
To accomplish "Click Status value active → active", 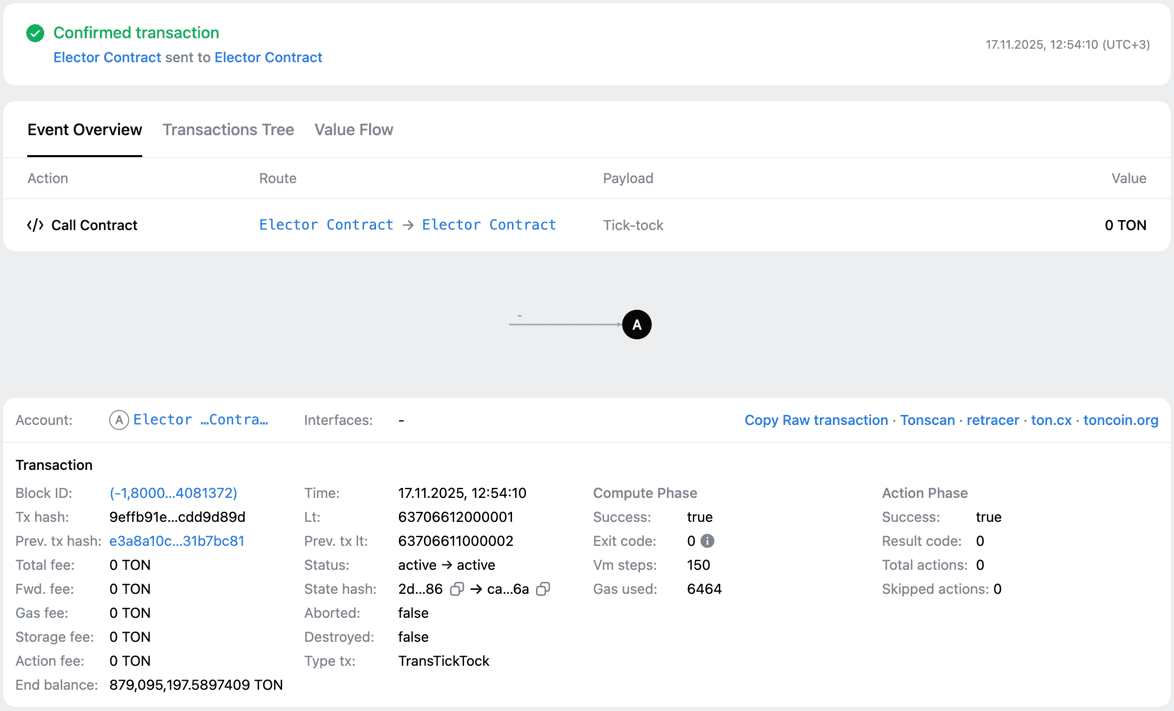I will (447, 565).
